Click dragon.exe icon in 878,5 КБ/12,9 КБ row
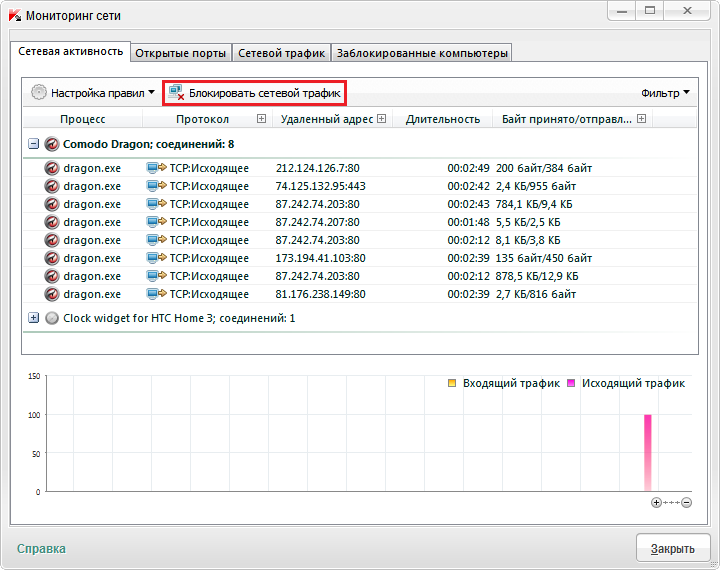This screenshot has height=570, width=720. click(52, 276)
